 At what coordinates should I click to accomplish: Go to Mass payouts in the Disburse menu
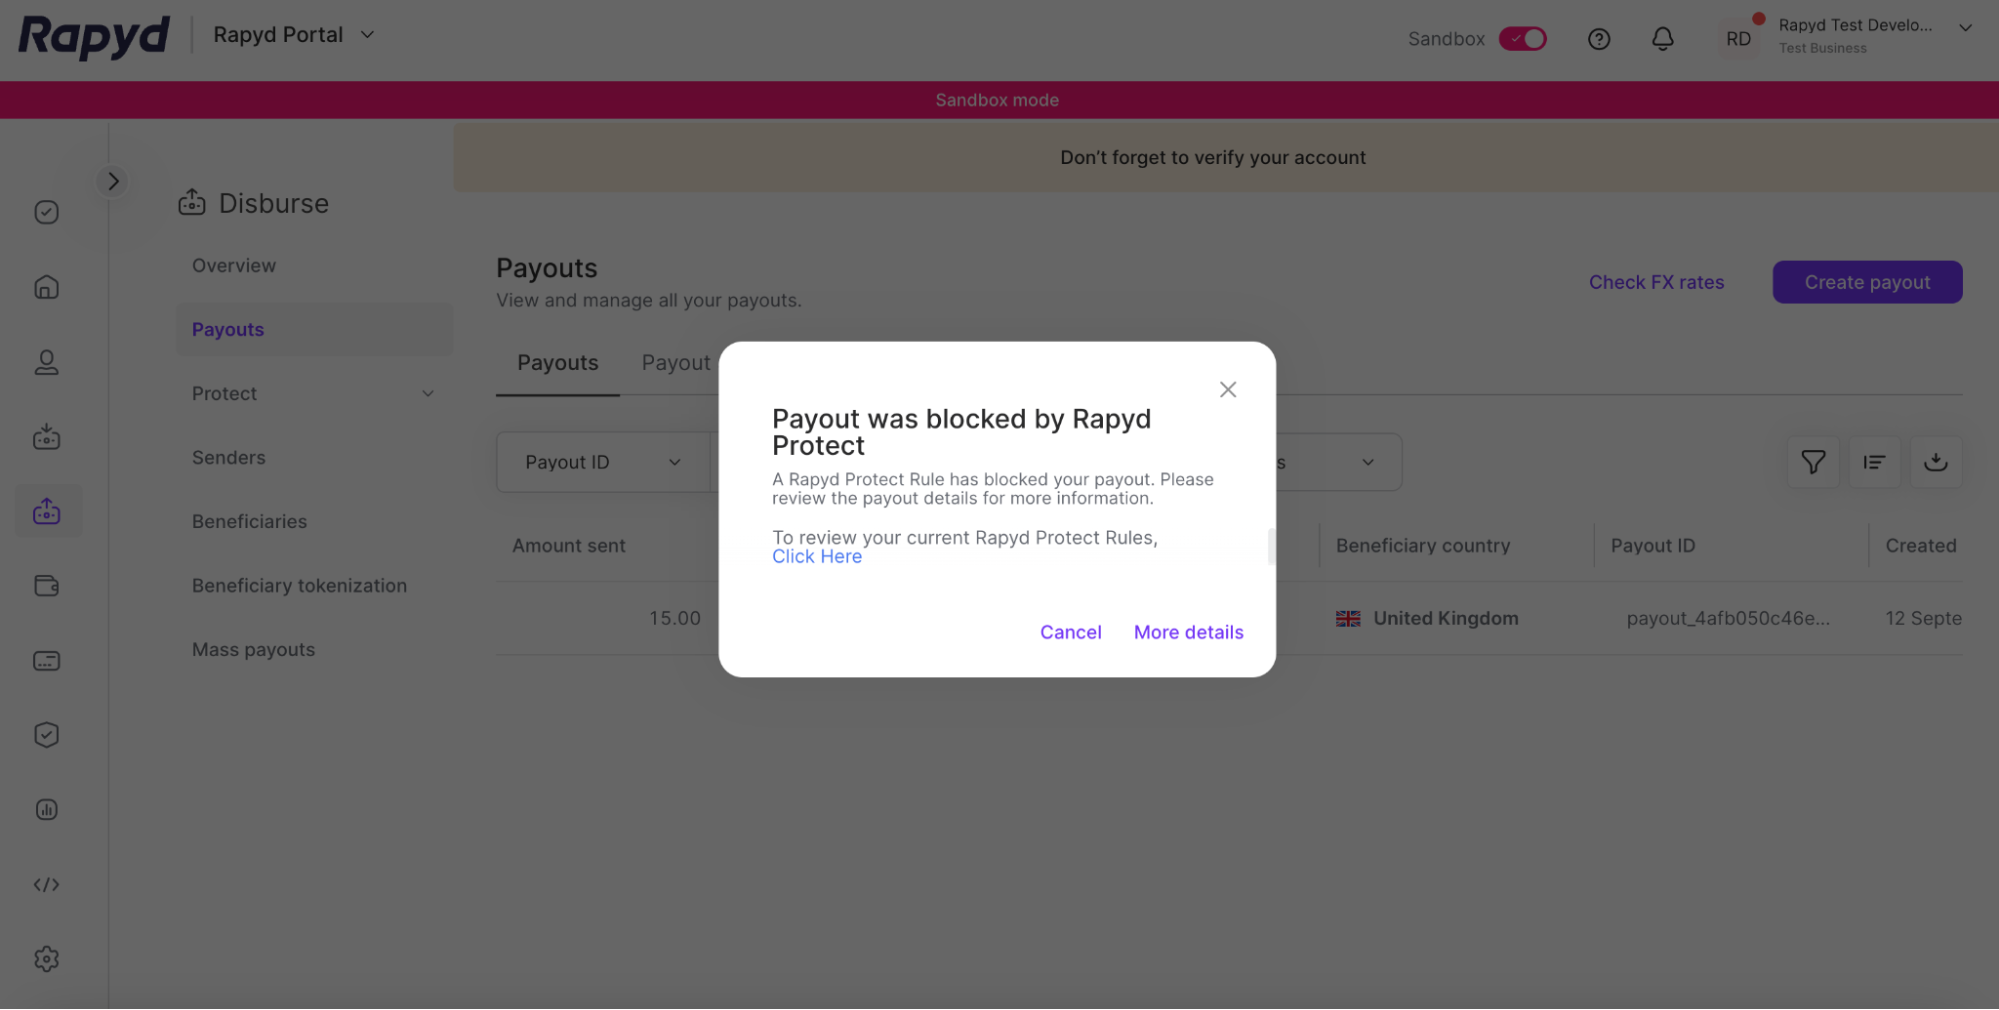(253, 649)
